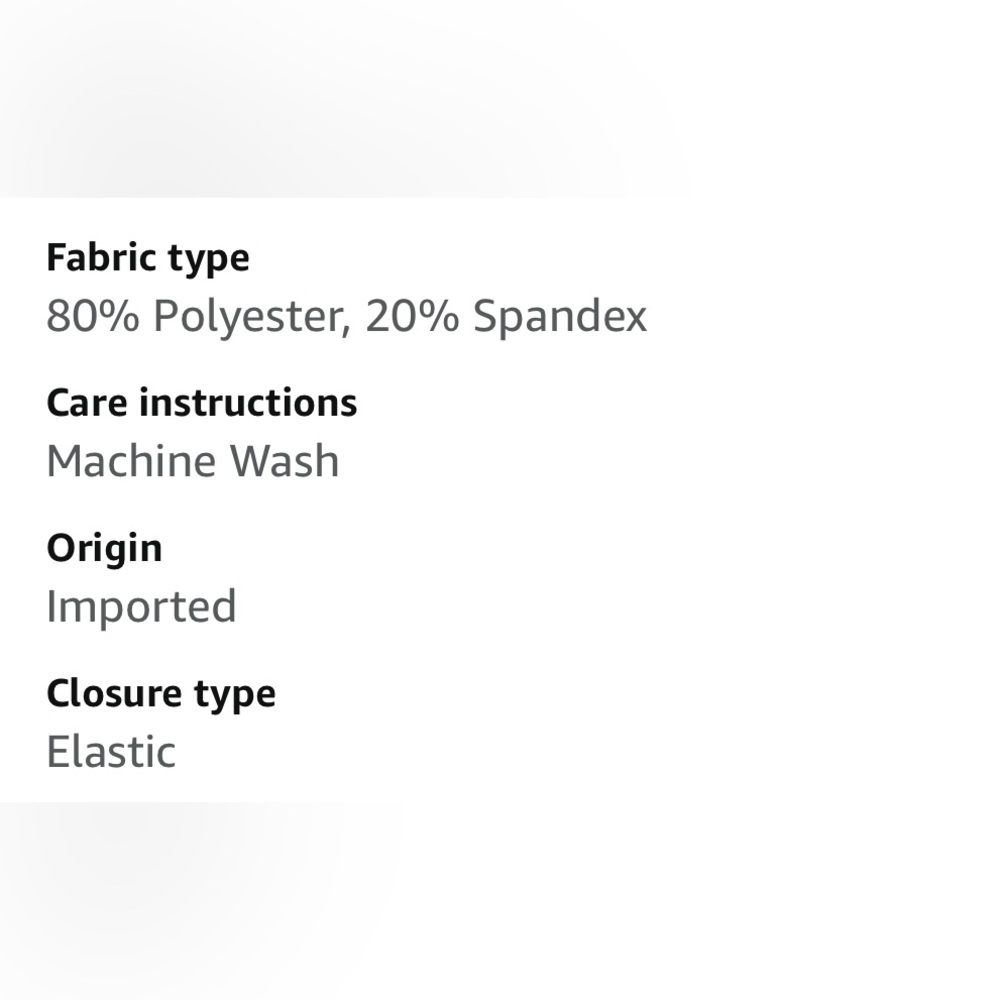Select the 'Imported' origin value
Screen dimensions: 1000x1000
click(142, 607)
